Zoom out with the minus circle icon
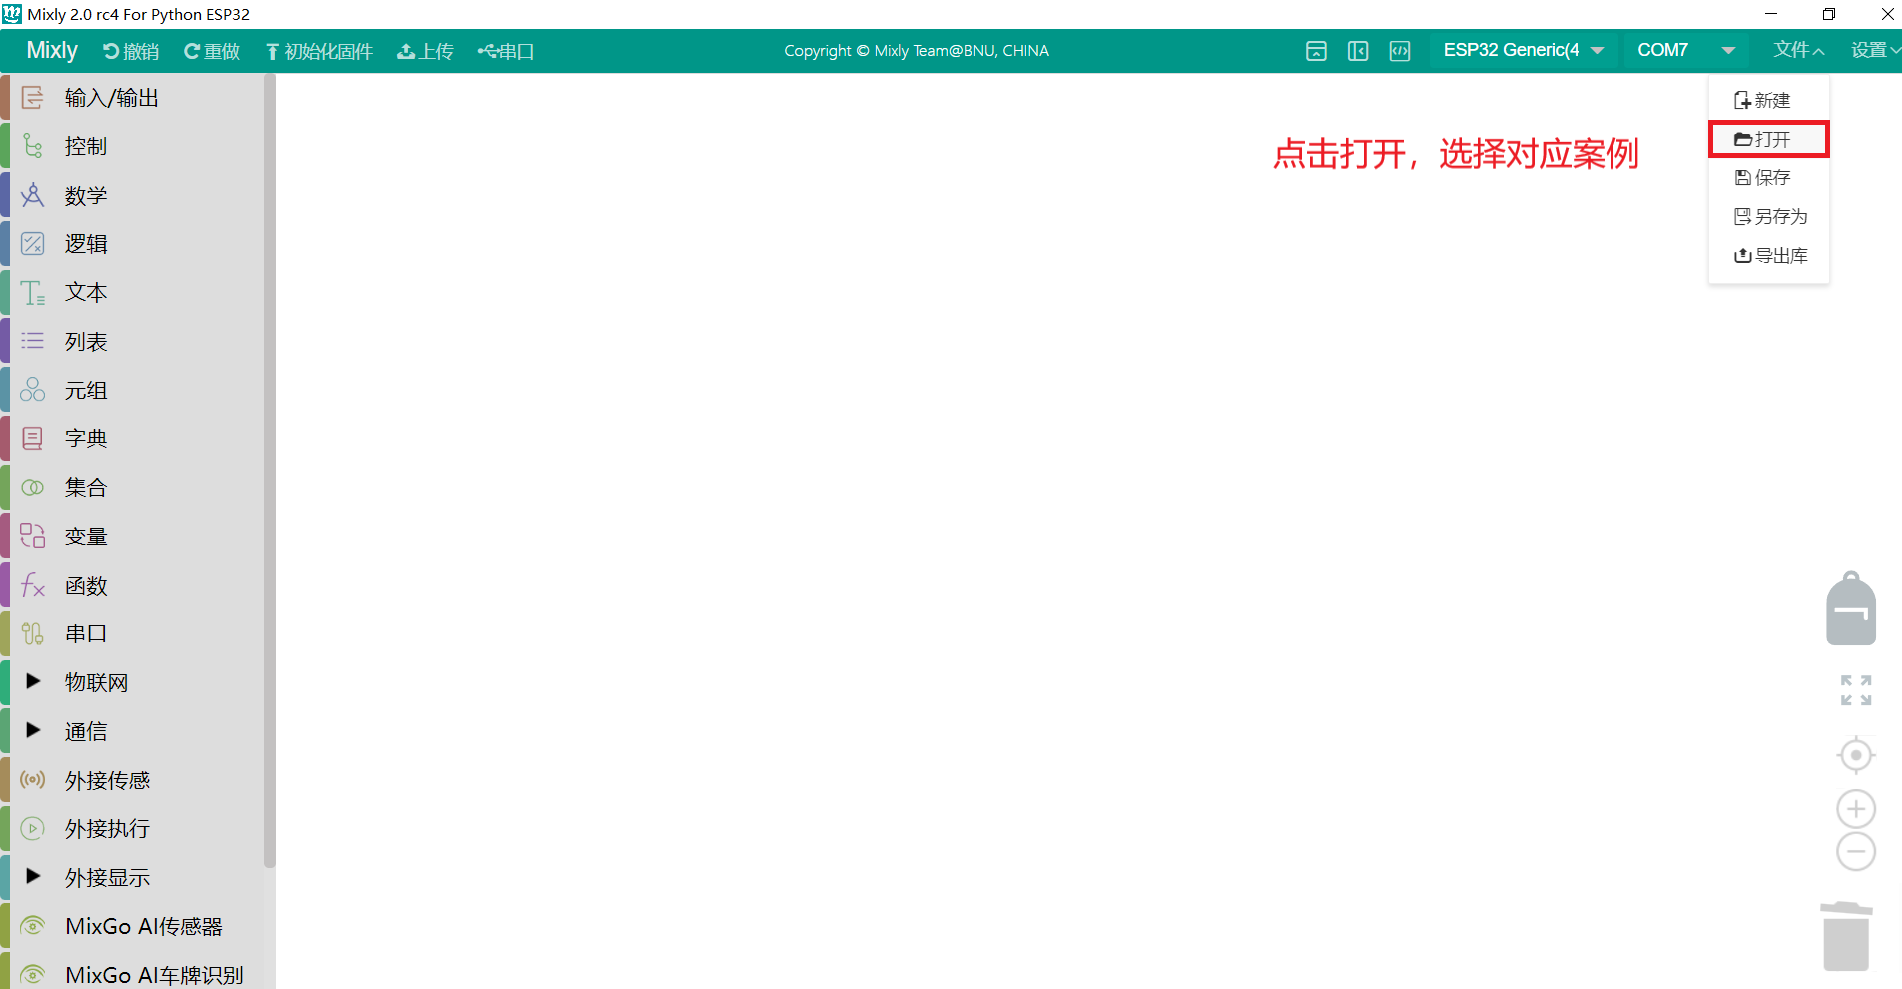Image resolution: width=1902 pixels, height=989 pixels. [x=1856, y=852]
